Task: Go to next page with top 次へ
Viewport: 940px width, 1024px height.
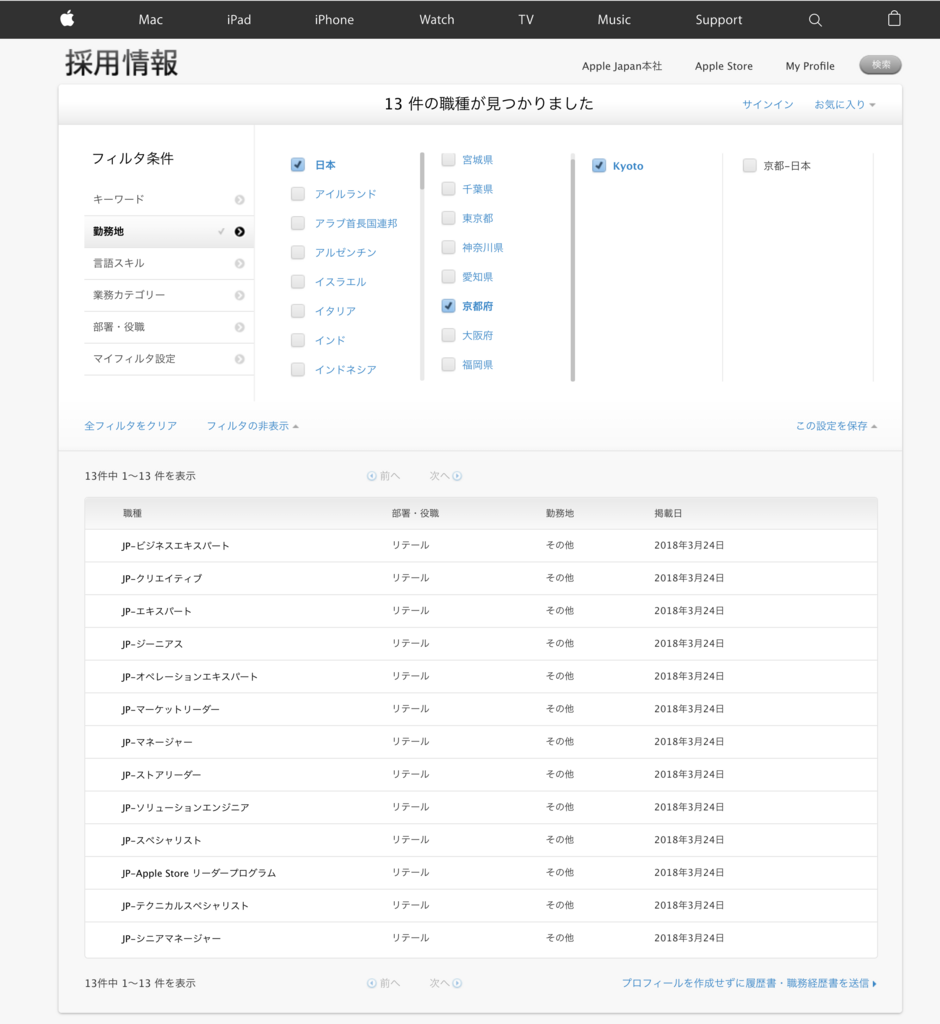Action: pyautogui.click(x=446, y=476)
